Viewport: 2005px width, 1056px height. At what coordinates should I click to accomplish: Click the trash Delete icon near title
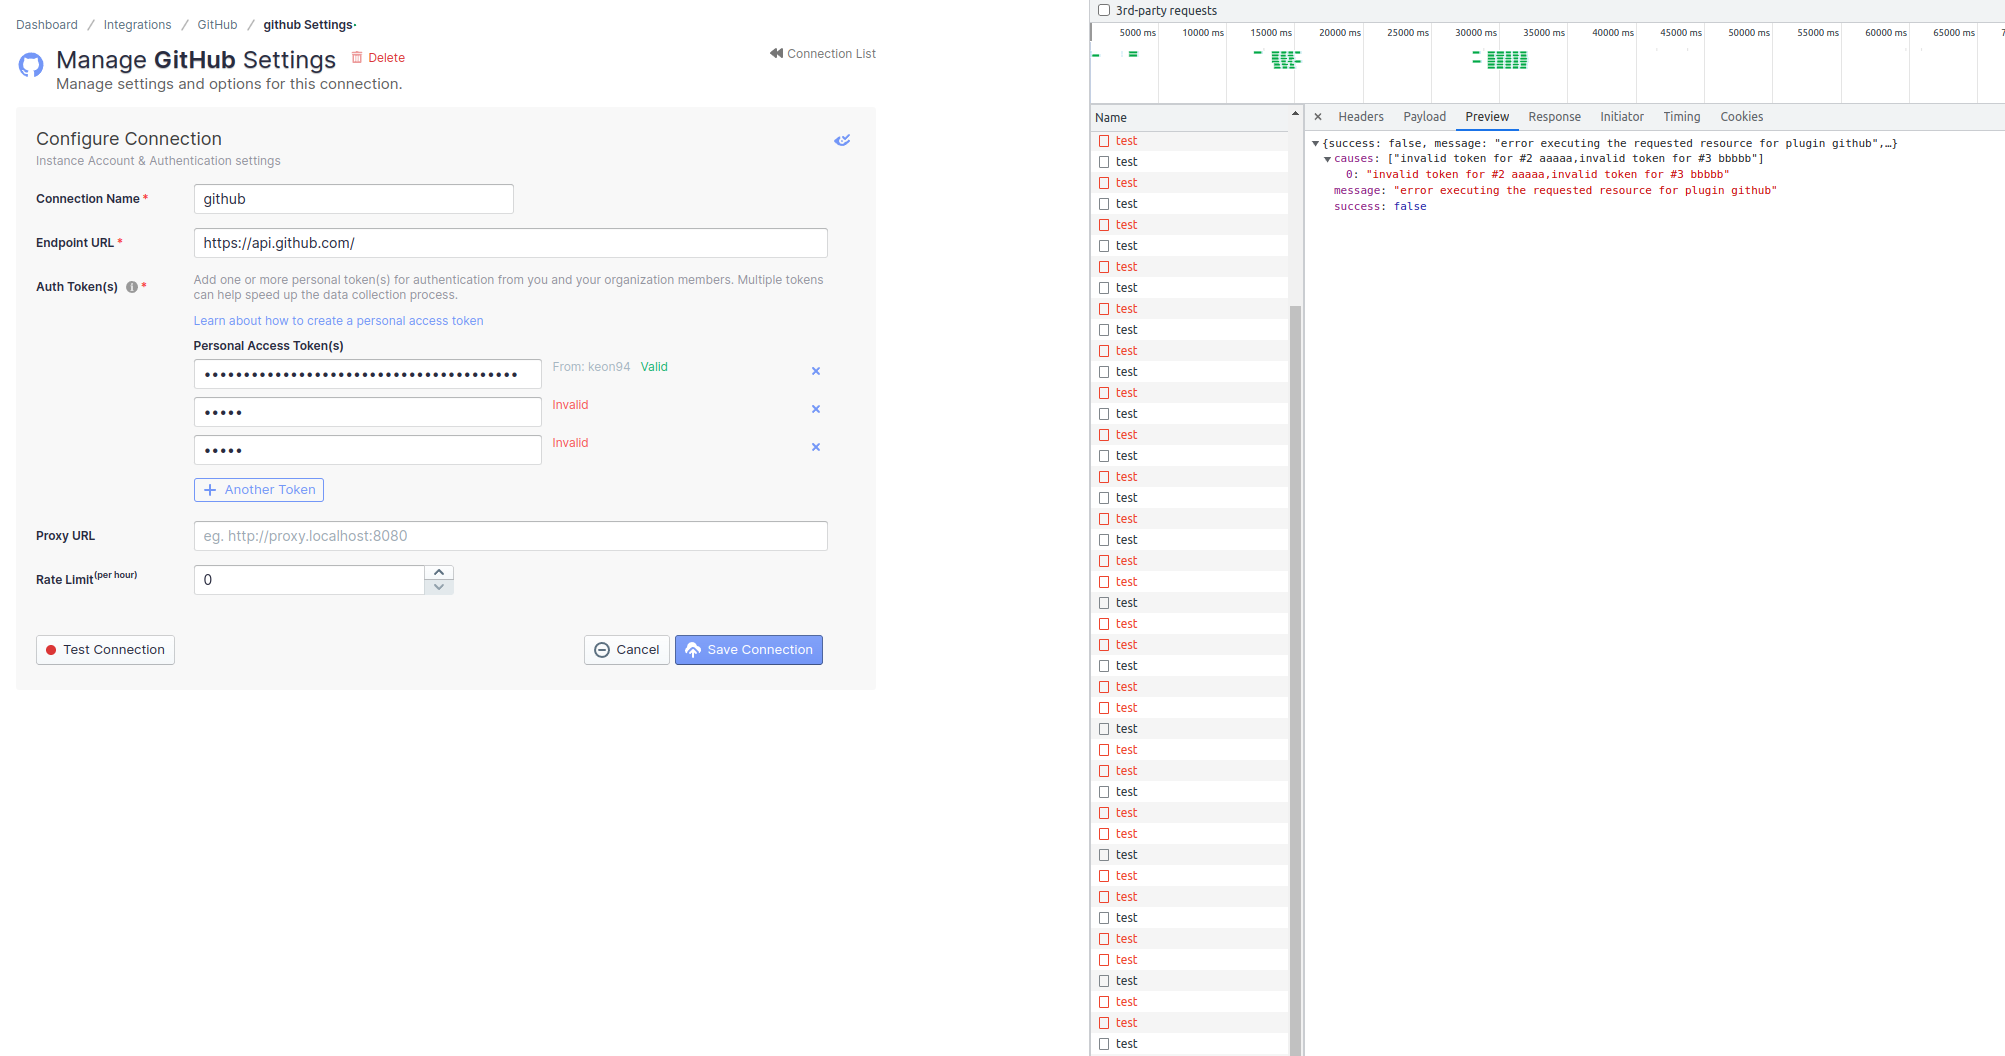coord(356,57)
